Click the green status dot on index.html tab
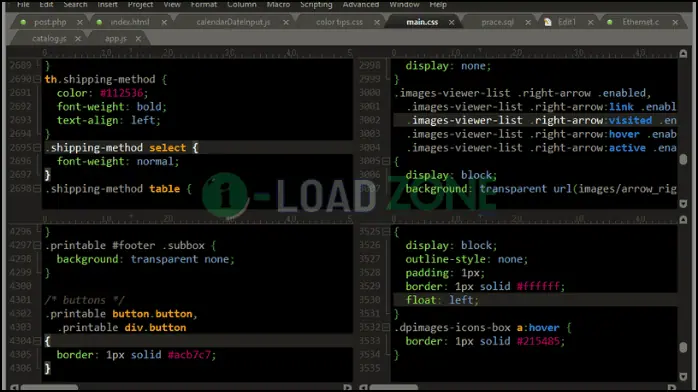The width and height of the screenshot is (698, 392). tap(99, 22)
